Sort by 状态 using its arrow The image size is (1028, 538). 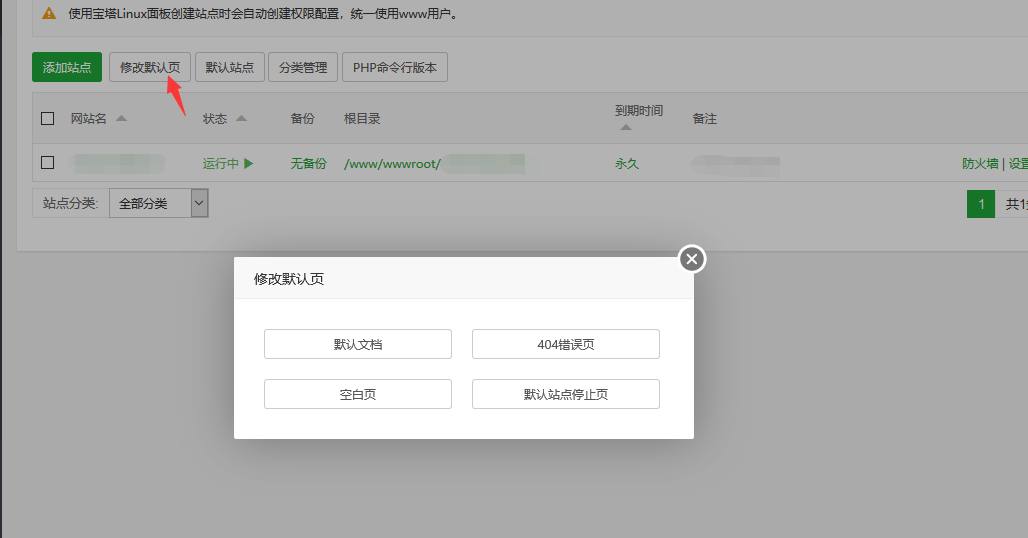pos(241,119)
